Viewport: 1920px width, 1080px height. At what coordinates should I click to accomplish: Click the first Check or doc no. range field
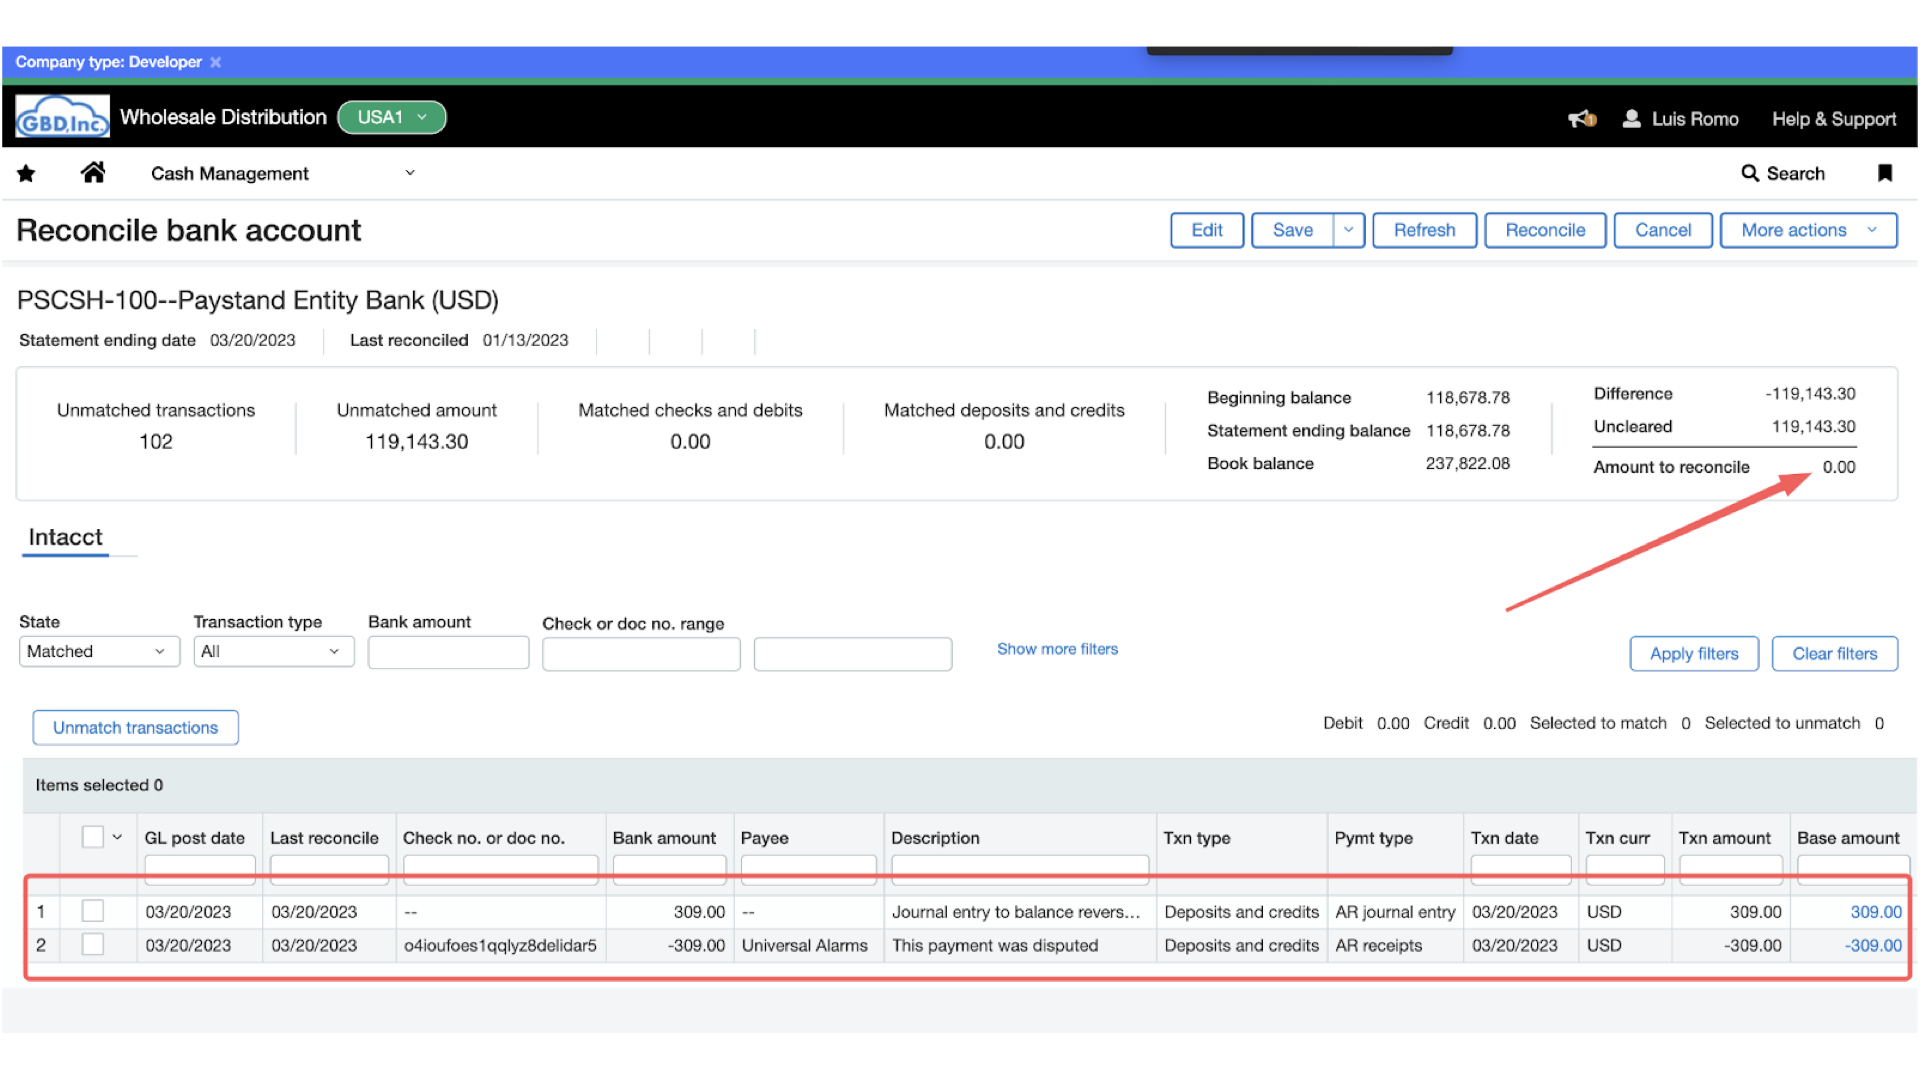(641, 654)
